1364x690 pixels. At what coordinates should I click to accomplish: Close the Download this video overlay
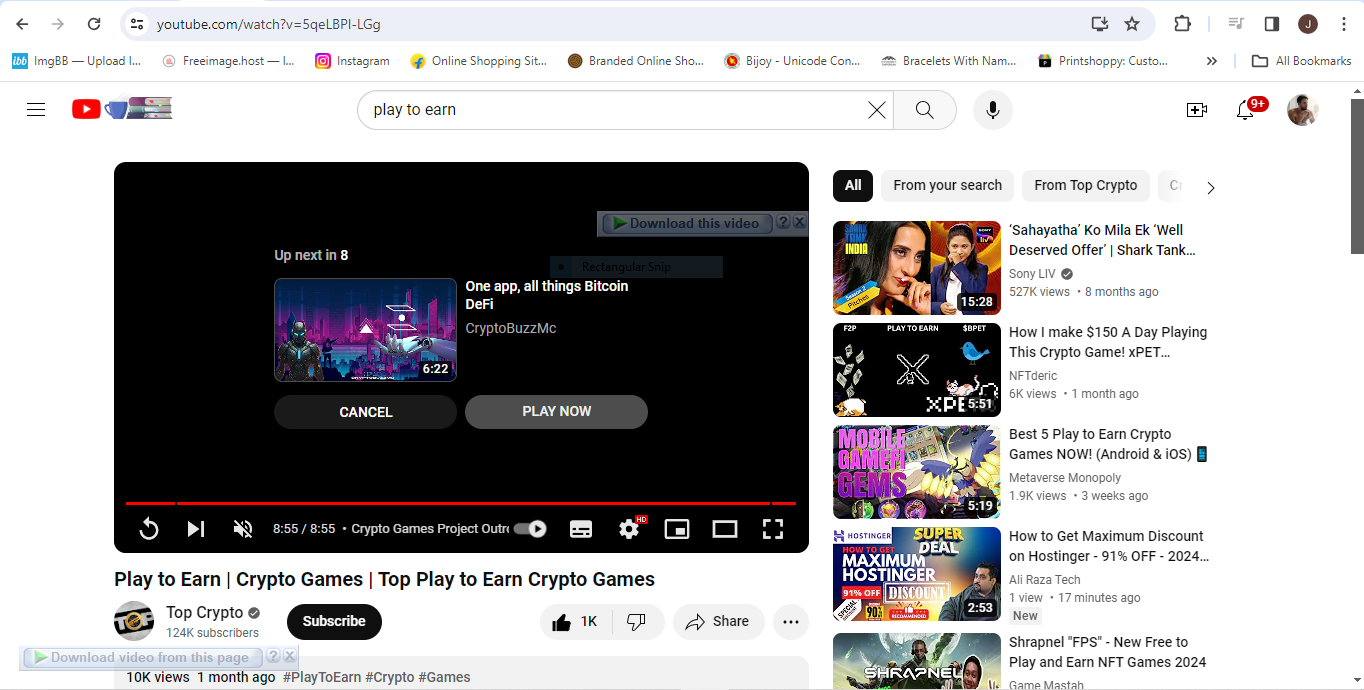800,222
